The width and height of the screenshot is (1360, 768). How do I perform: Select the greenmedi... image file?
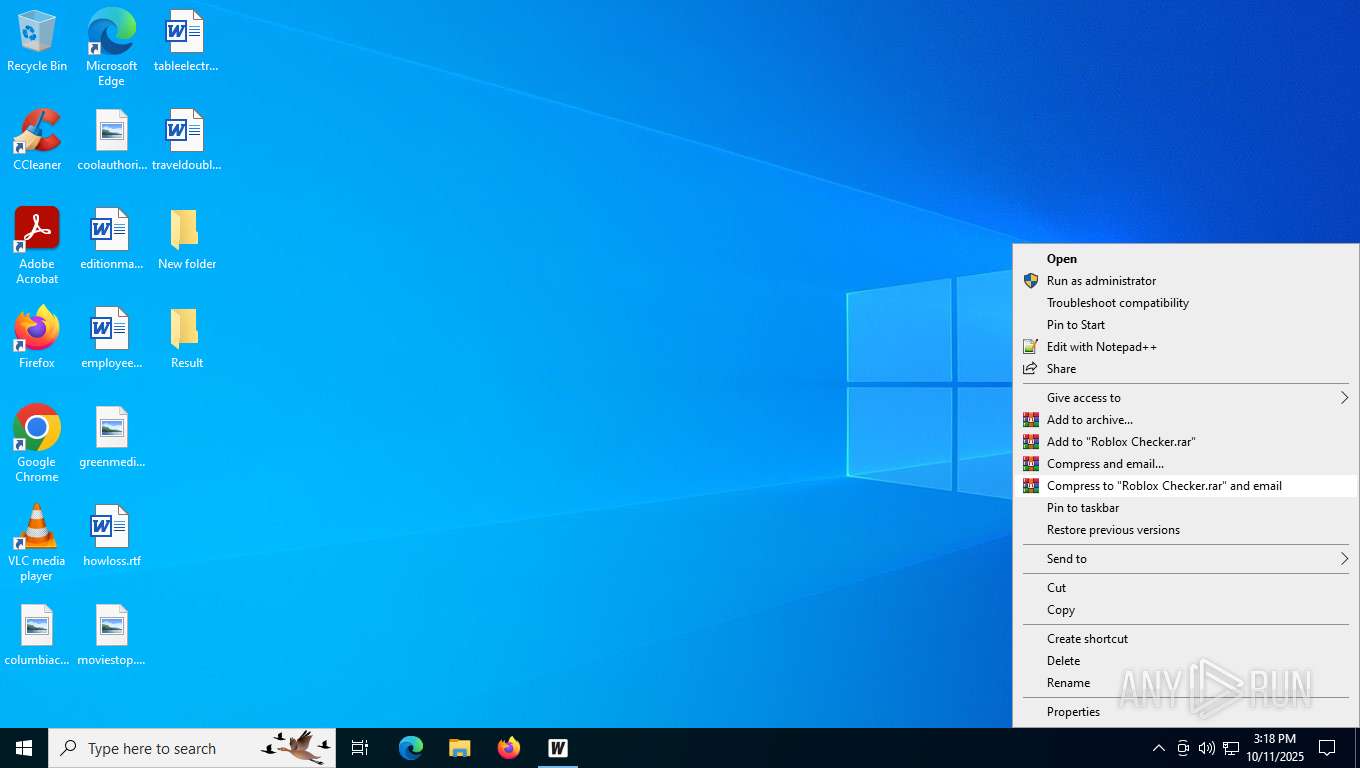pos(112,438)
